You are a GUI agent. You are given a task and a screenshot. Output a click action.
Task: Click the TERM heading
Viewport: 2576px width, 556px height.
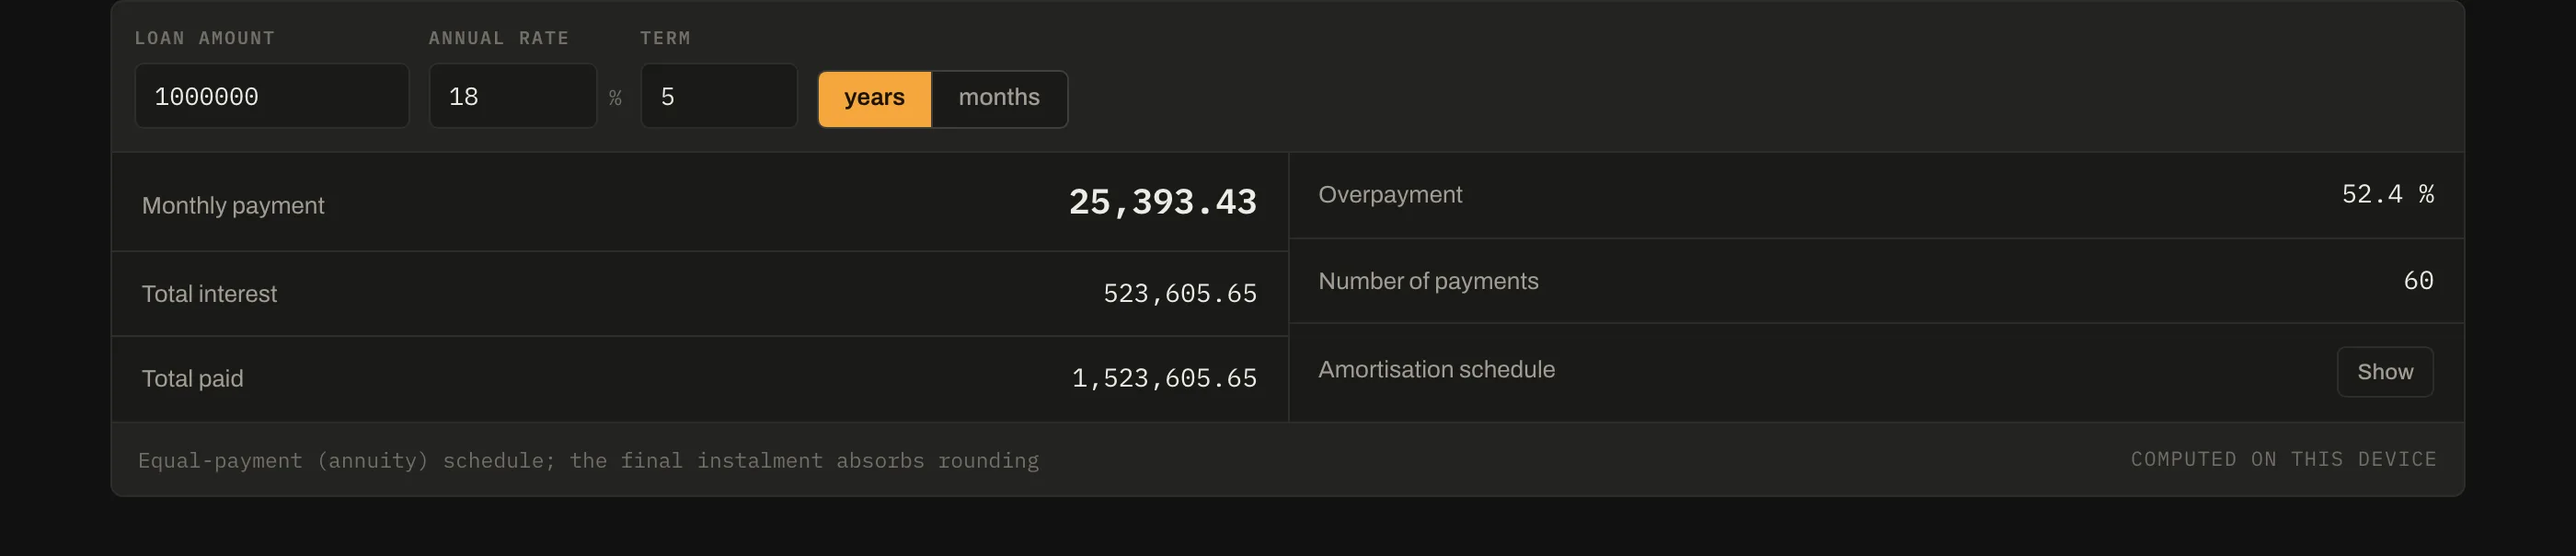point(665,38)
